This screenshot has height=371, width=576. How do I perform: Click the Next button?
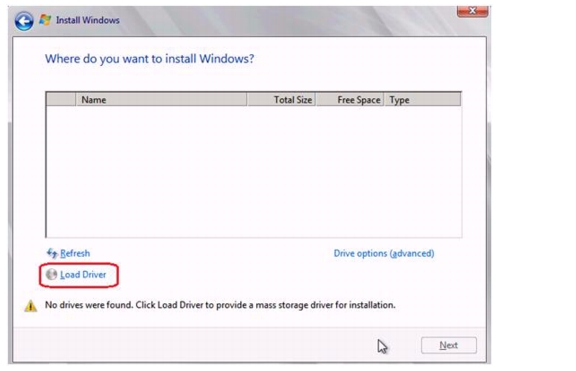pos(449,345)
